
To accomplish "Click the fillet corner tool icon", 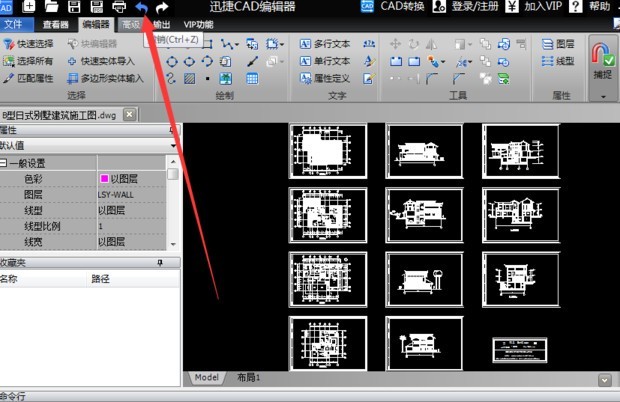I will (x=432, y=79).
